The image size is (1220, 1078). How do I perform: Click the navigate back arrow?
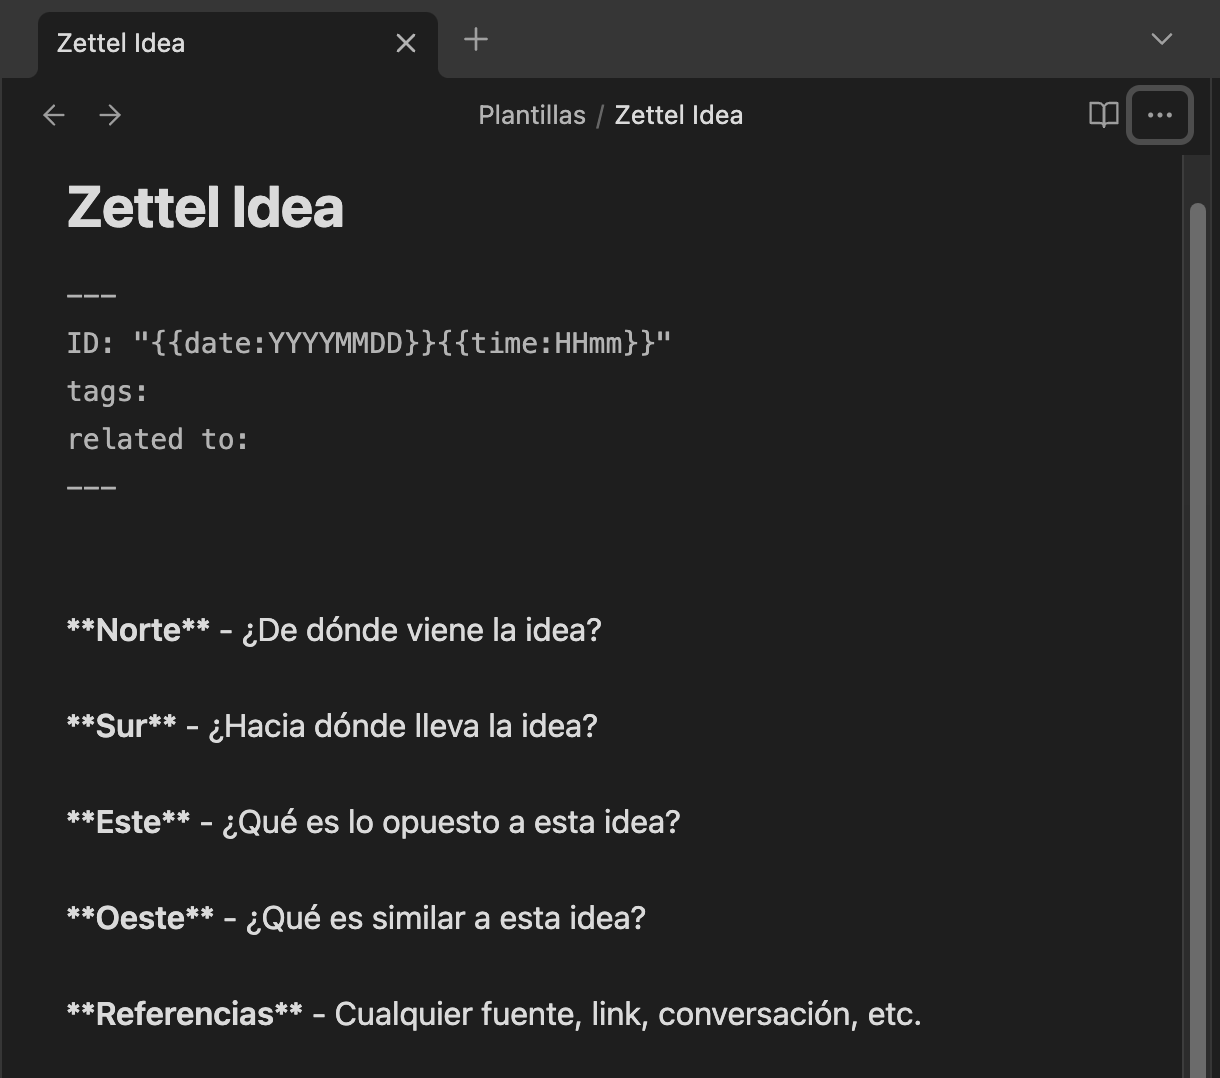(x=53, y=115)
